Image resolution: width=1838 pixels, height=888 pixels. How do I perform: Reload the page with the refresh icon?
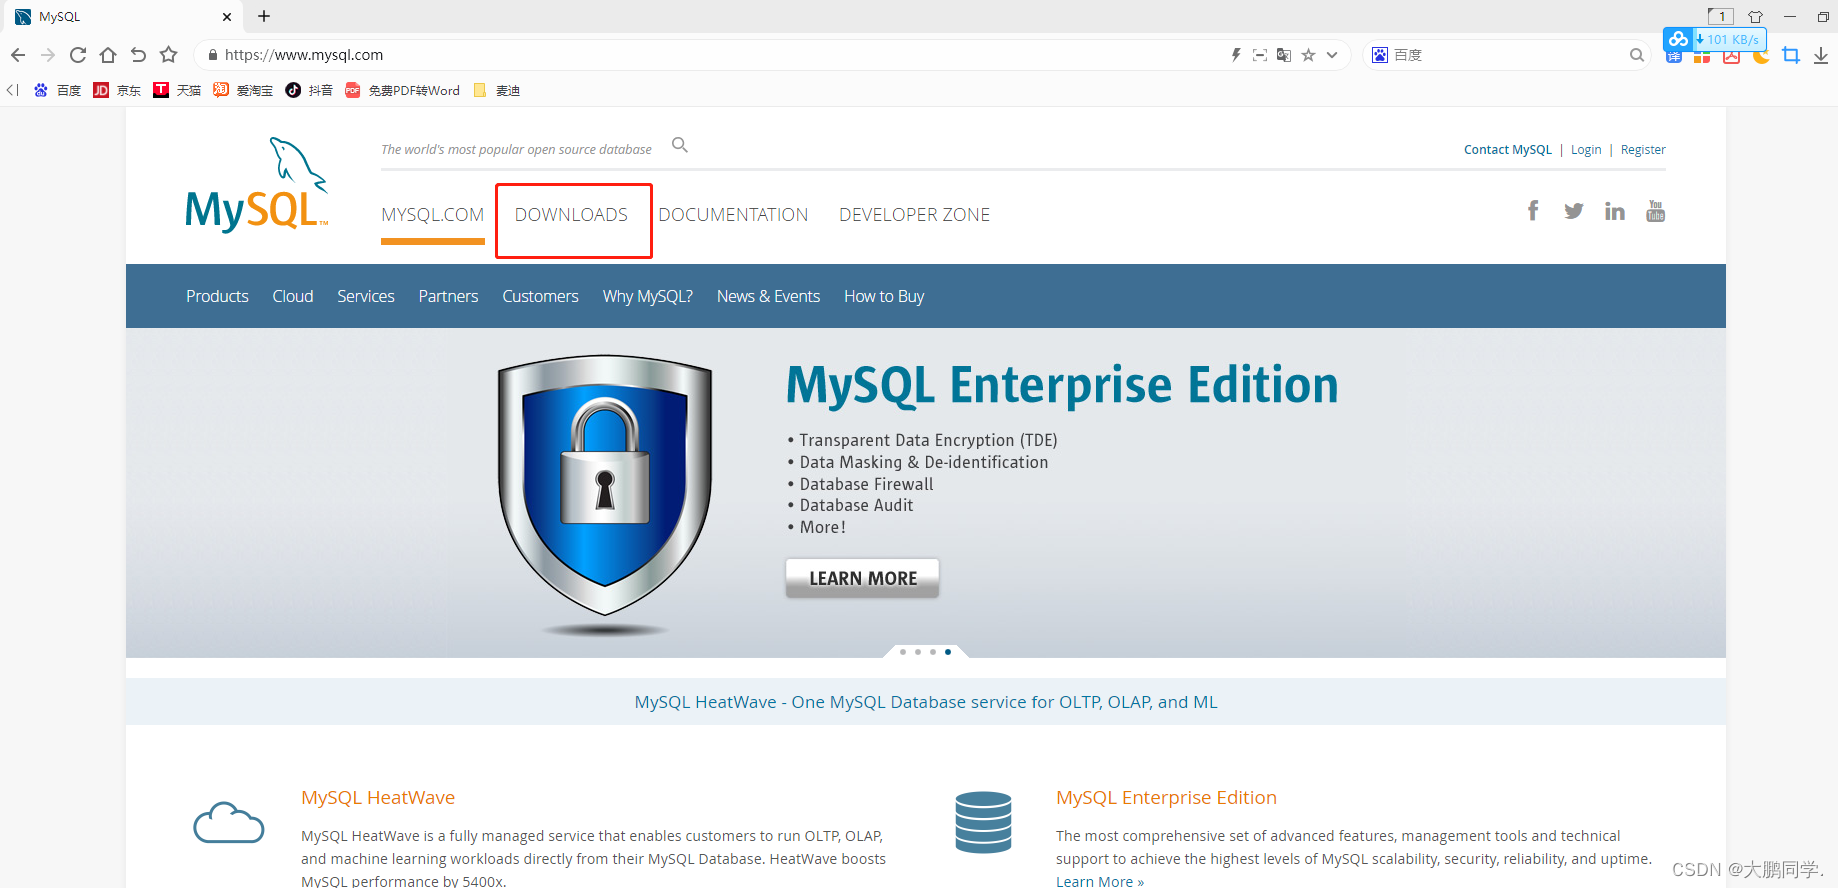click(x=78, y=55)
